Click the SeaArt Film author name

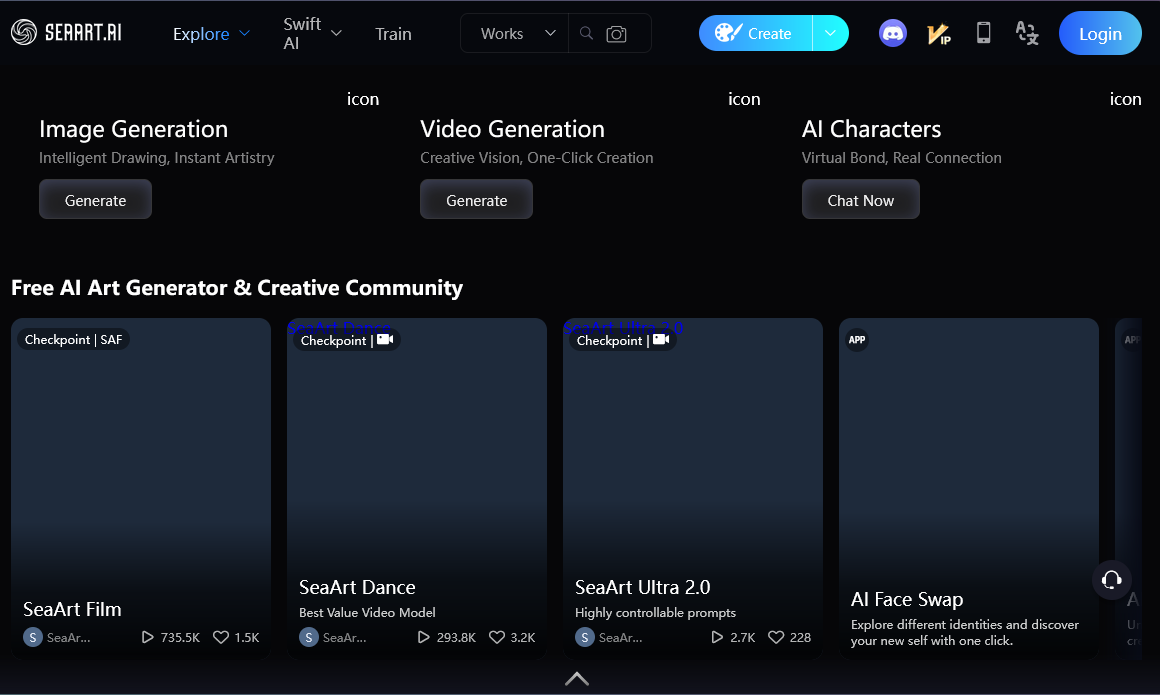pos(69,637)
